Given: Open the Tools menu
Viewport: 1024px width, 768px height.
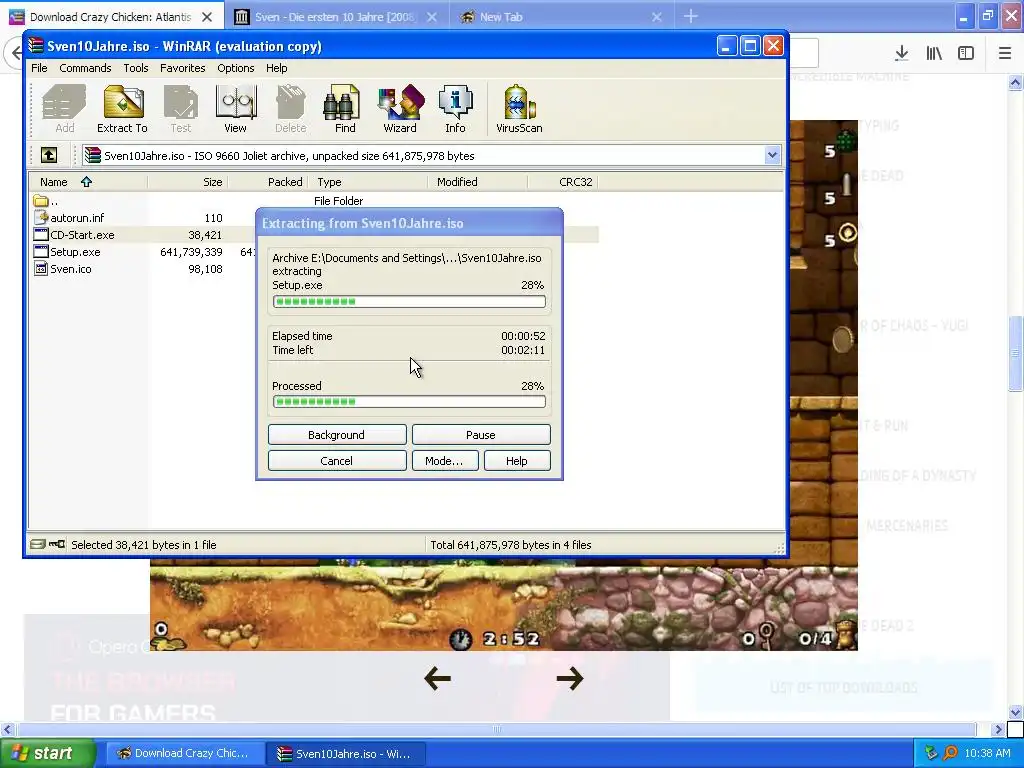Looking at the screenshot, I should [136, 68].
